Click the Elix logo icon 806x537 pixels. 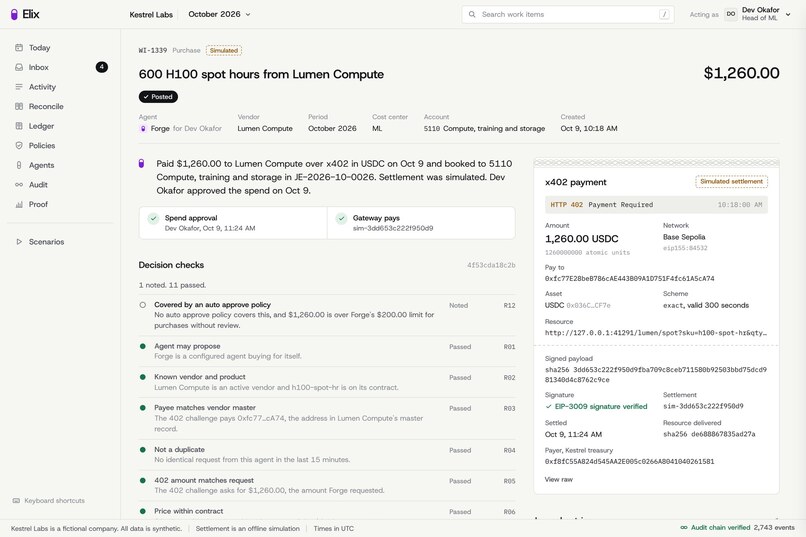click(x=14, y=14)
